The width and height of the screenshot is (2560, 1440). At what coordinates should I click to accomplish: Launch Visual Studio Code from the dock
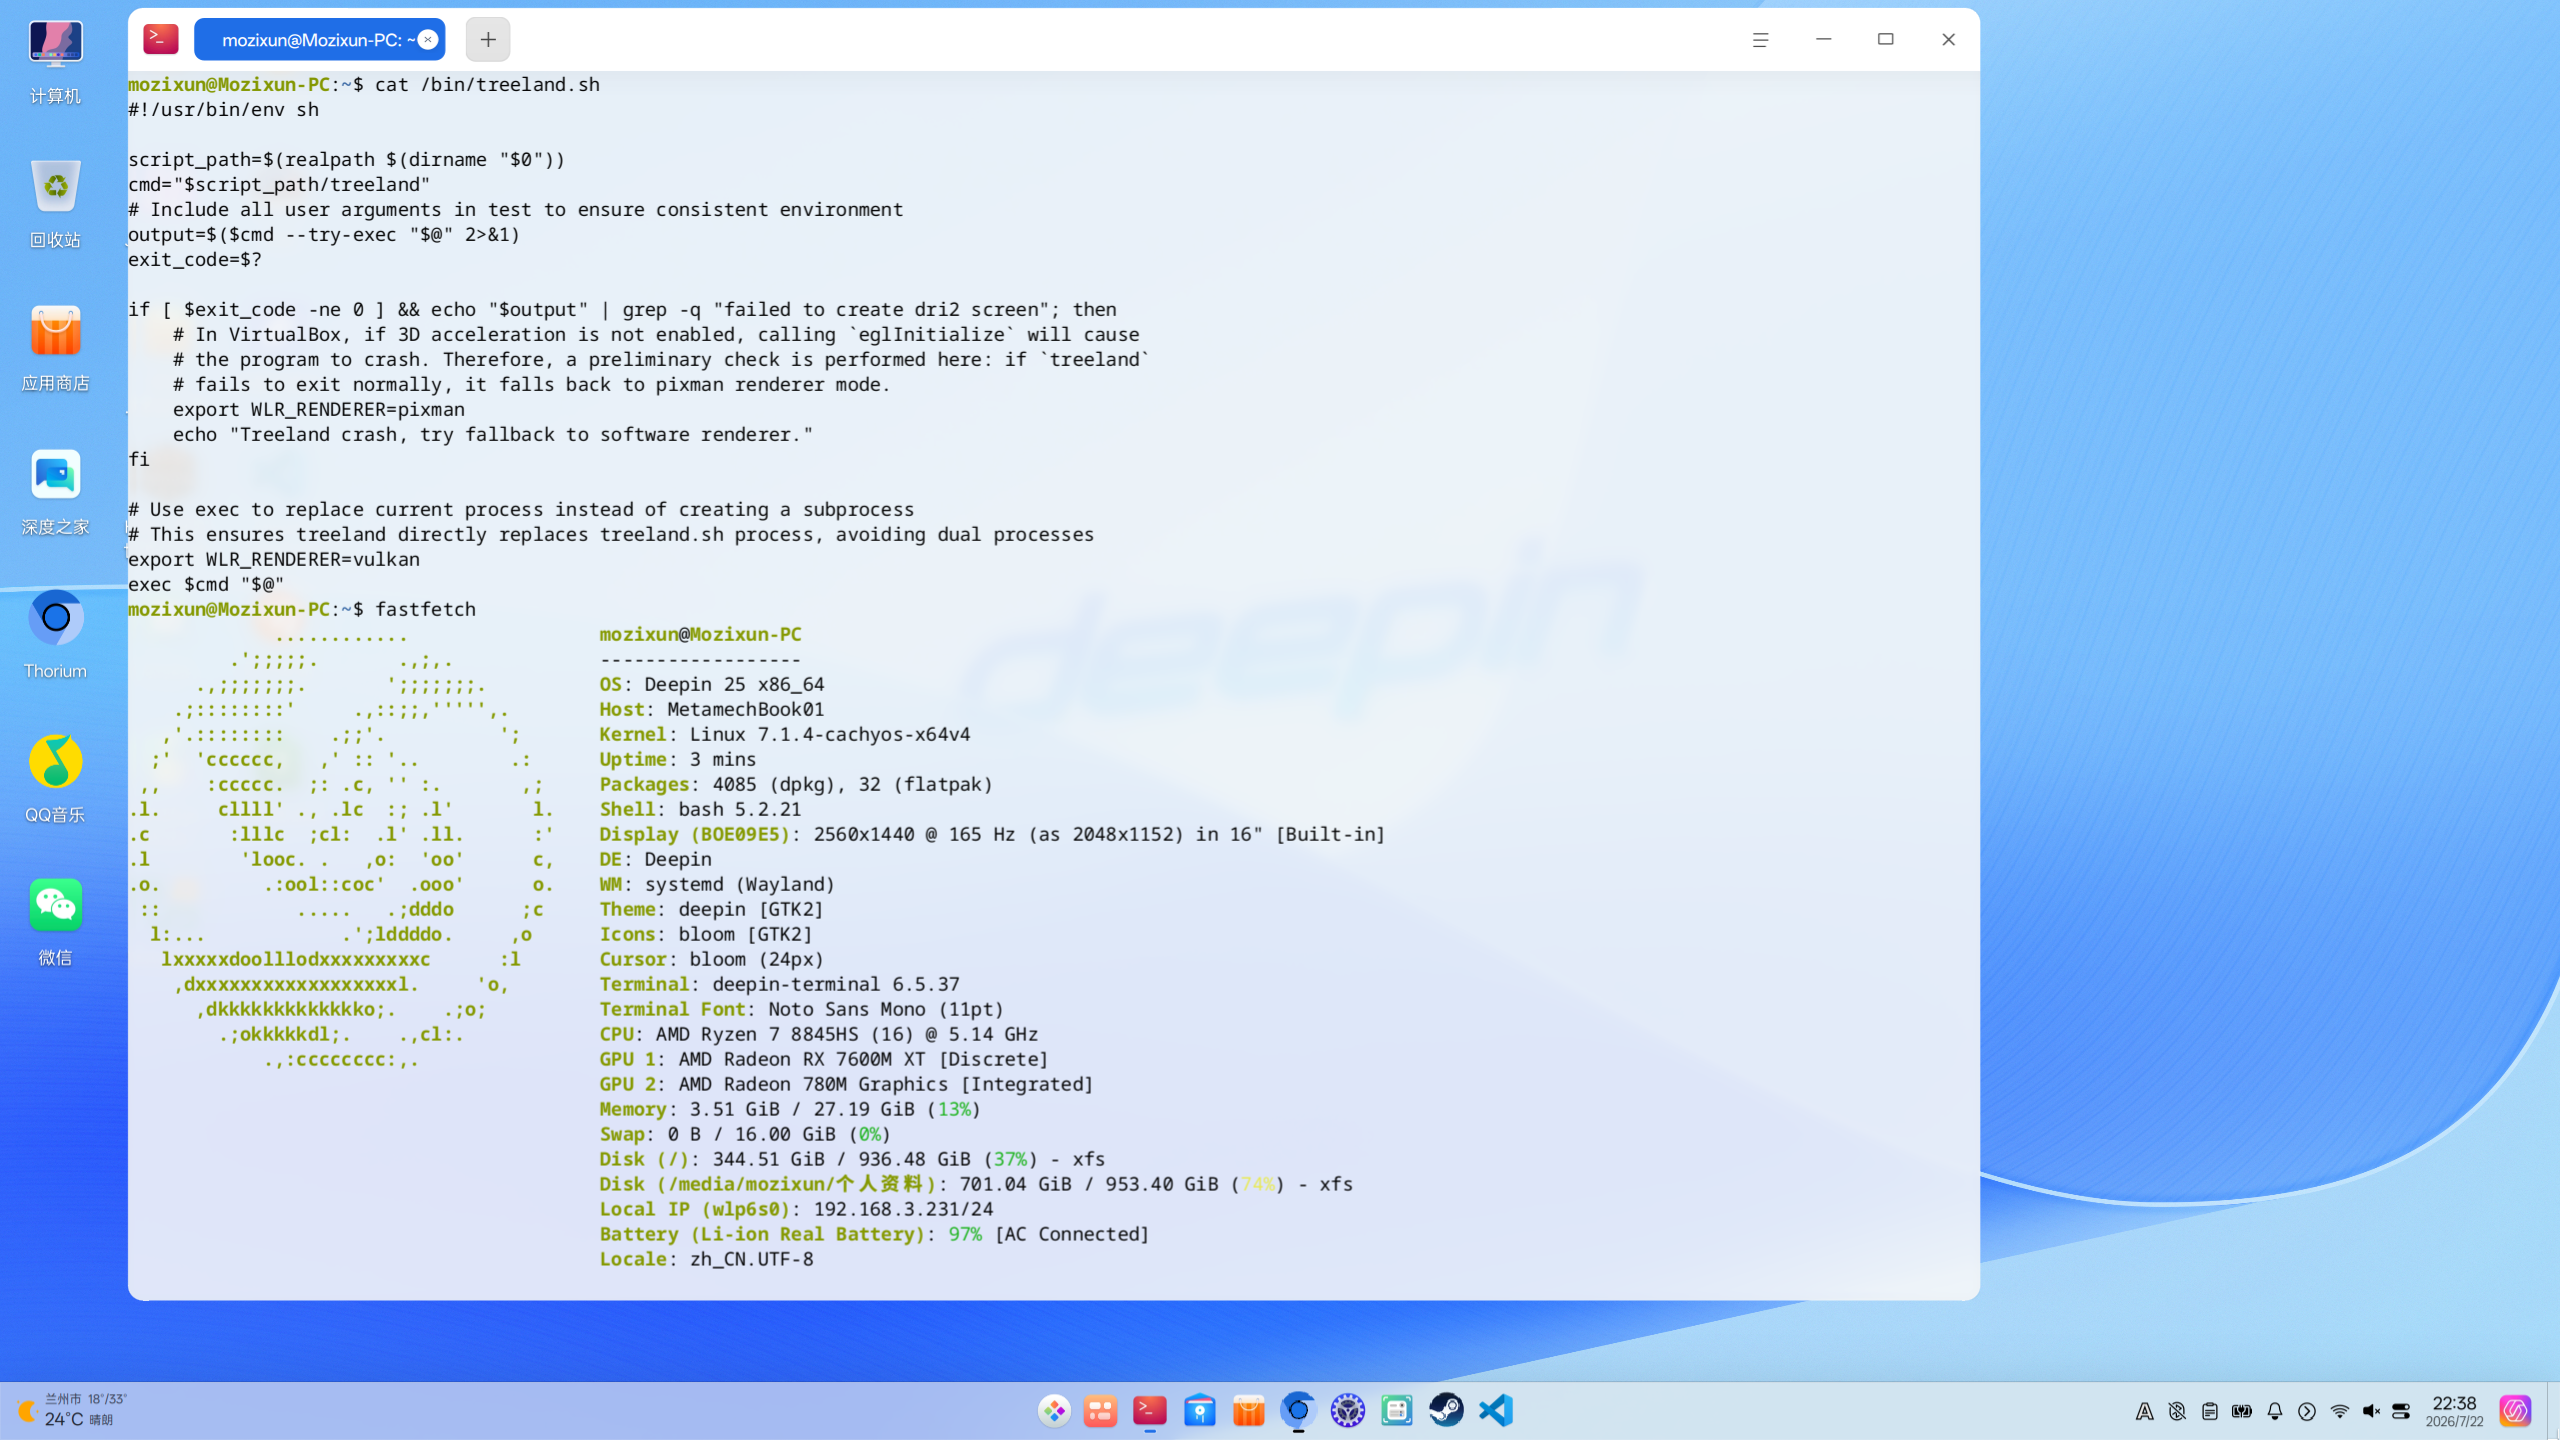click(x=1496, y=1411)
